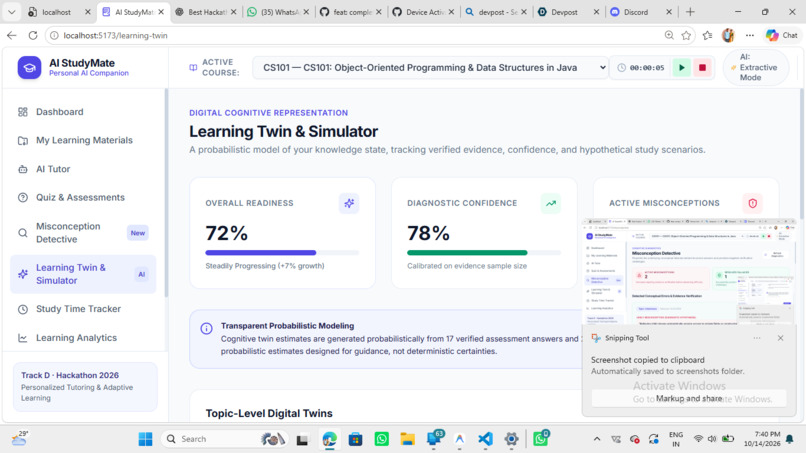Click the Diagnostic Confidence 78% progress bar
The image size is (806, 453).
click(x=484, y=252)
